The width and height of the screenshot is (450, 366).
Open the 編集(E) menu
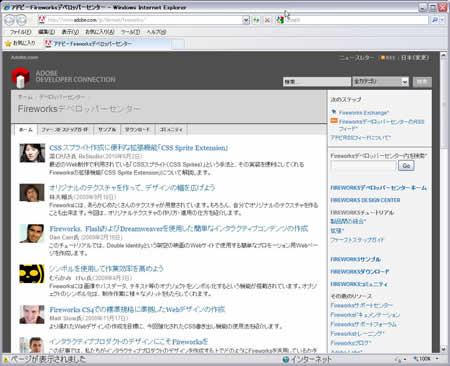46,32
